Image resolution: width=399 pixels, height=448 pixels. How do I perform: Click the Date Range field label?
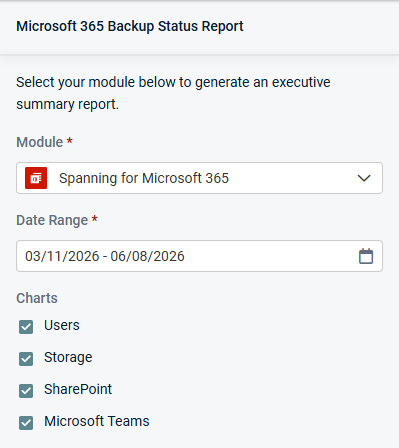click(x=52, y=220)
